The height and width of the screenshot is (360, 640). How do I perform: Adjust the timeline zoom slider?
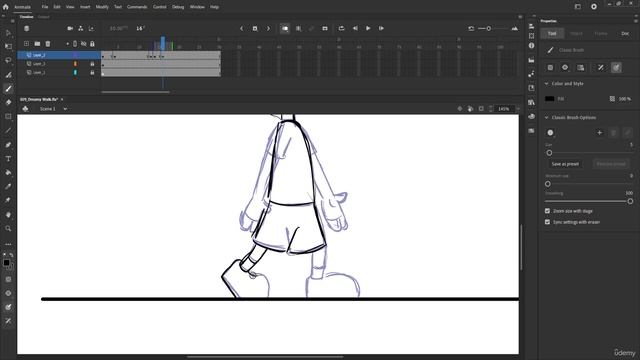coord(489,28)
